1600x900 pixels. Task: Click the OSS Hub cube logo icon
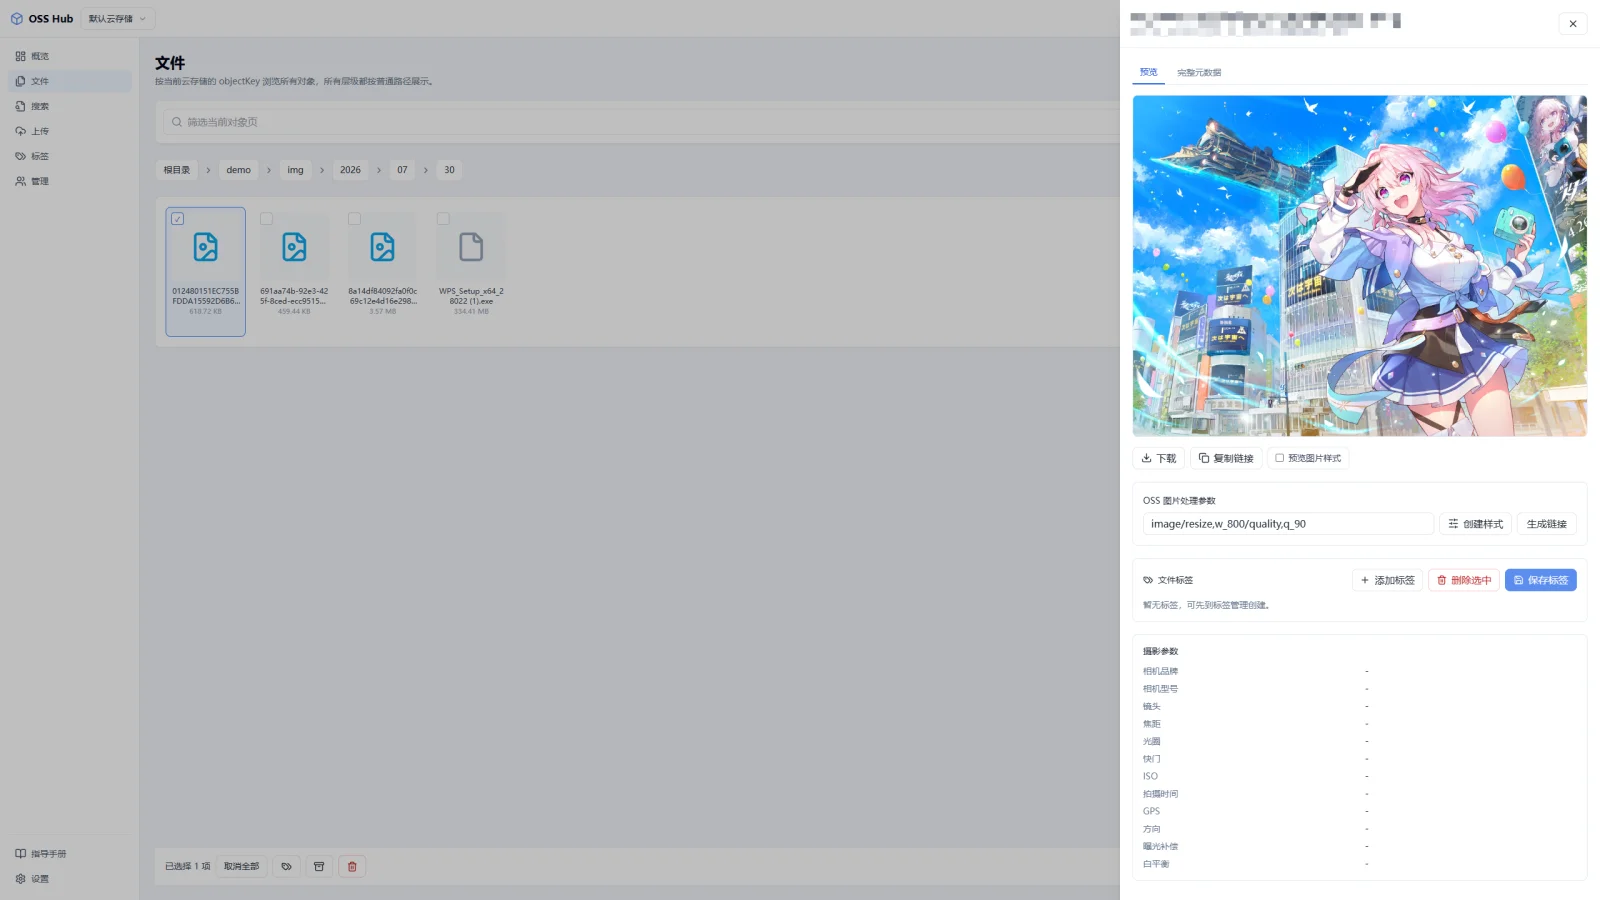(16, 19)
